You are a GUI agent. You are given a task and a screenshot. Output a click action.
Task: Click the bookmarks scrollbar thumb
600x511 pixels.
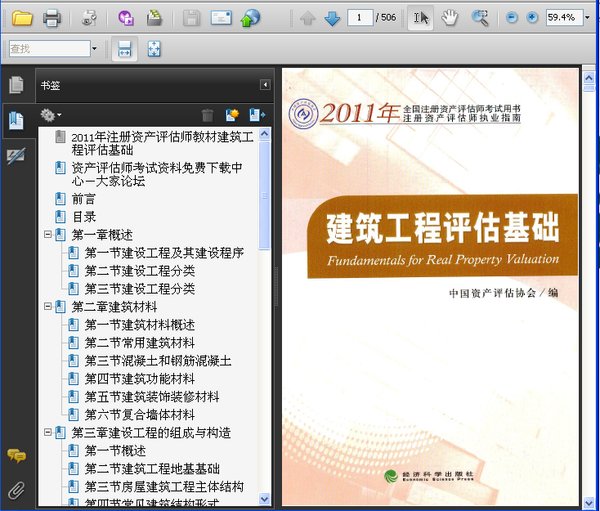(264, 195)
